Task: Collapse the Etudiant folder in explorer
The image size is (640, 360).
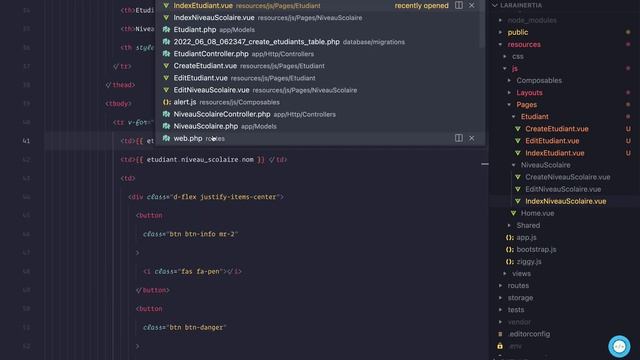Action: pos(514,117)
